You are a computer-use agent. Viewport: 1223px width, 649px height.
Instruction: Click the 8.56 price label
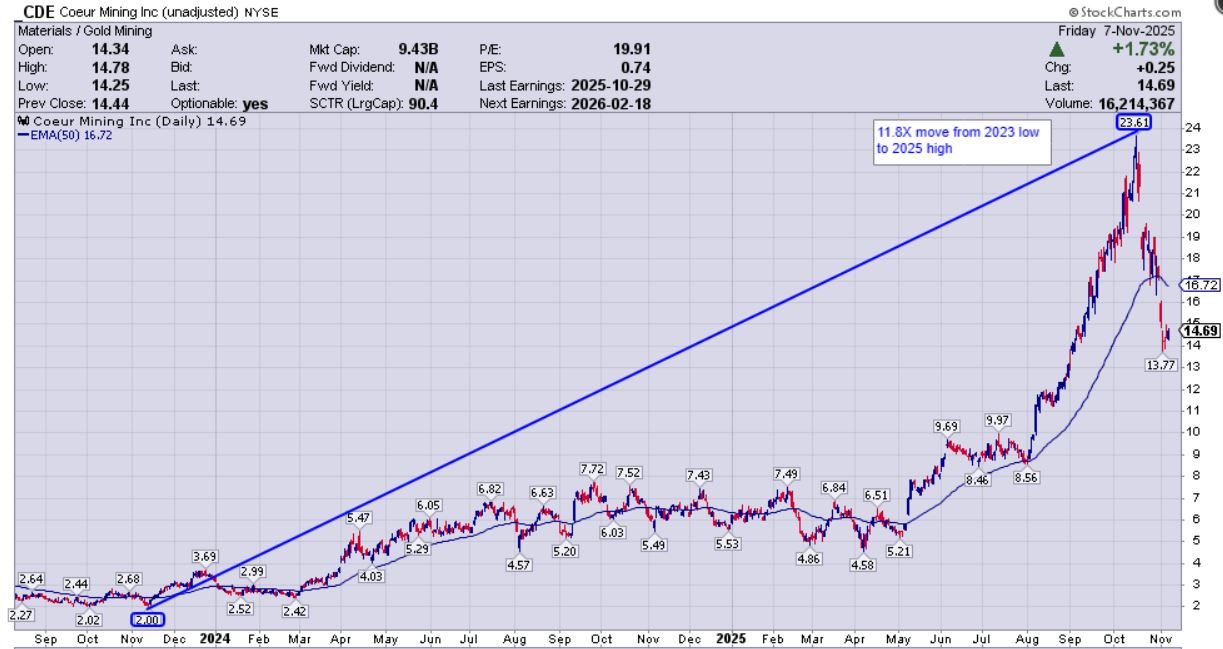1027,478
